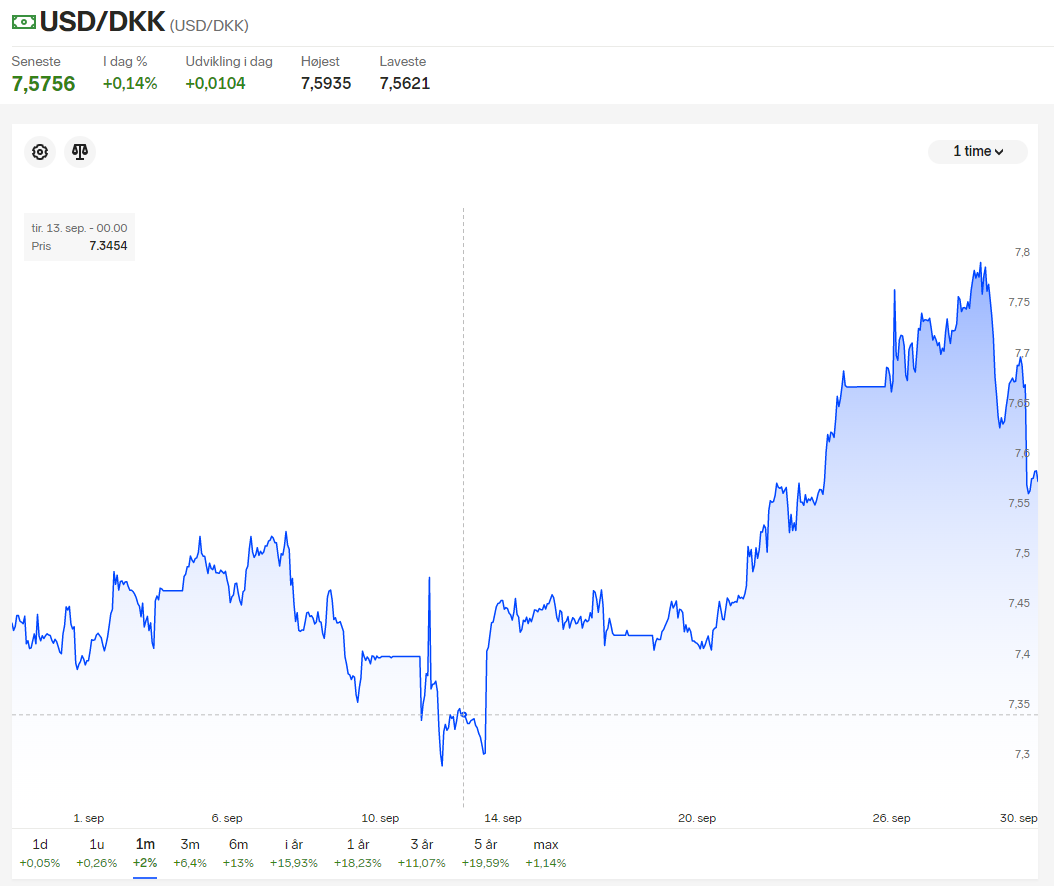Viewport: 1054px width, 886px height.
Task: Click the 7,35 price axis label
Action: [1019, 704]
